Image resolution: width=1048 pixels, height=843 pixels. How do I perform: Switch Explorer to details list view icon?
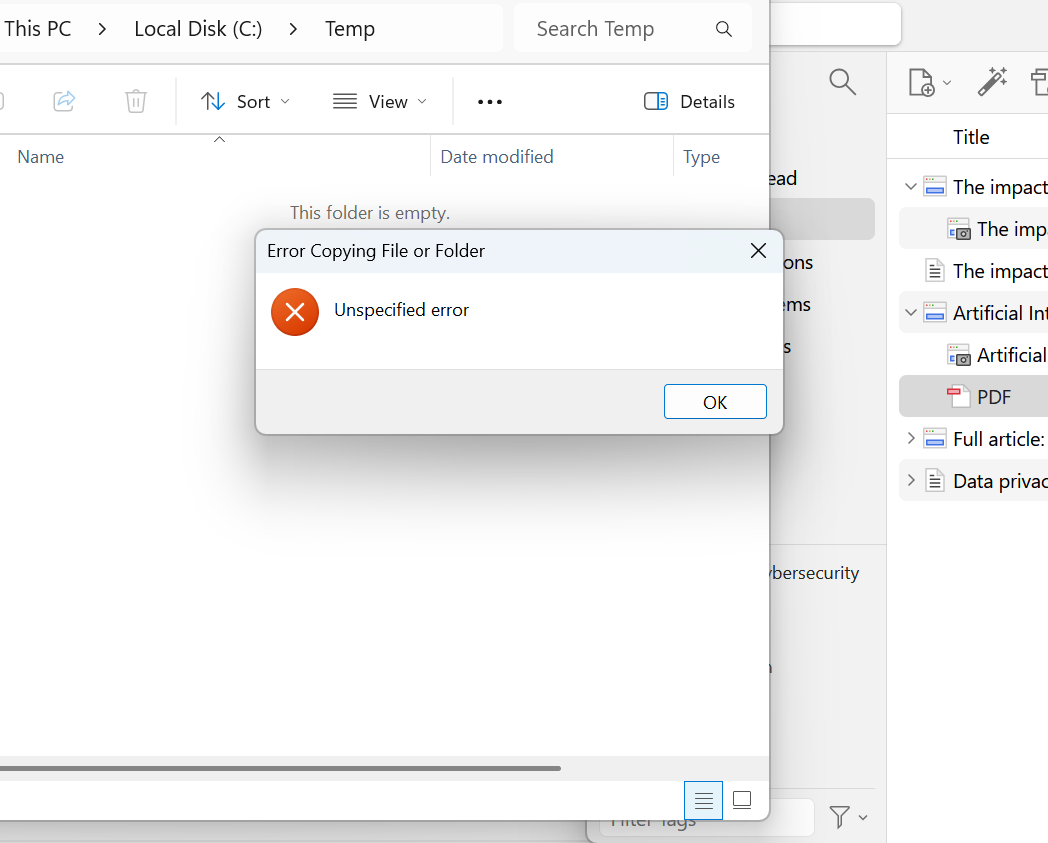point(703,800)
